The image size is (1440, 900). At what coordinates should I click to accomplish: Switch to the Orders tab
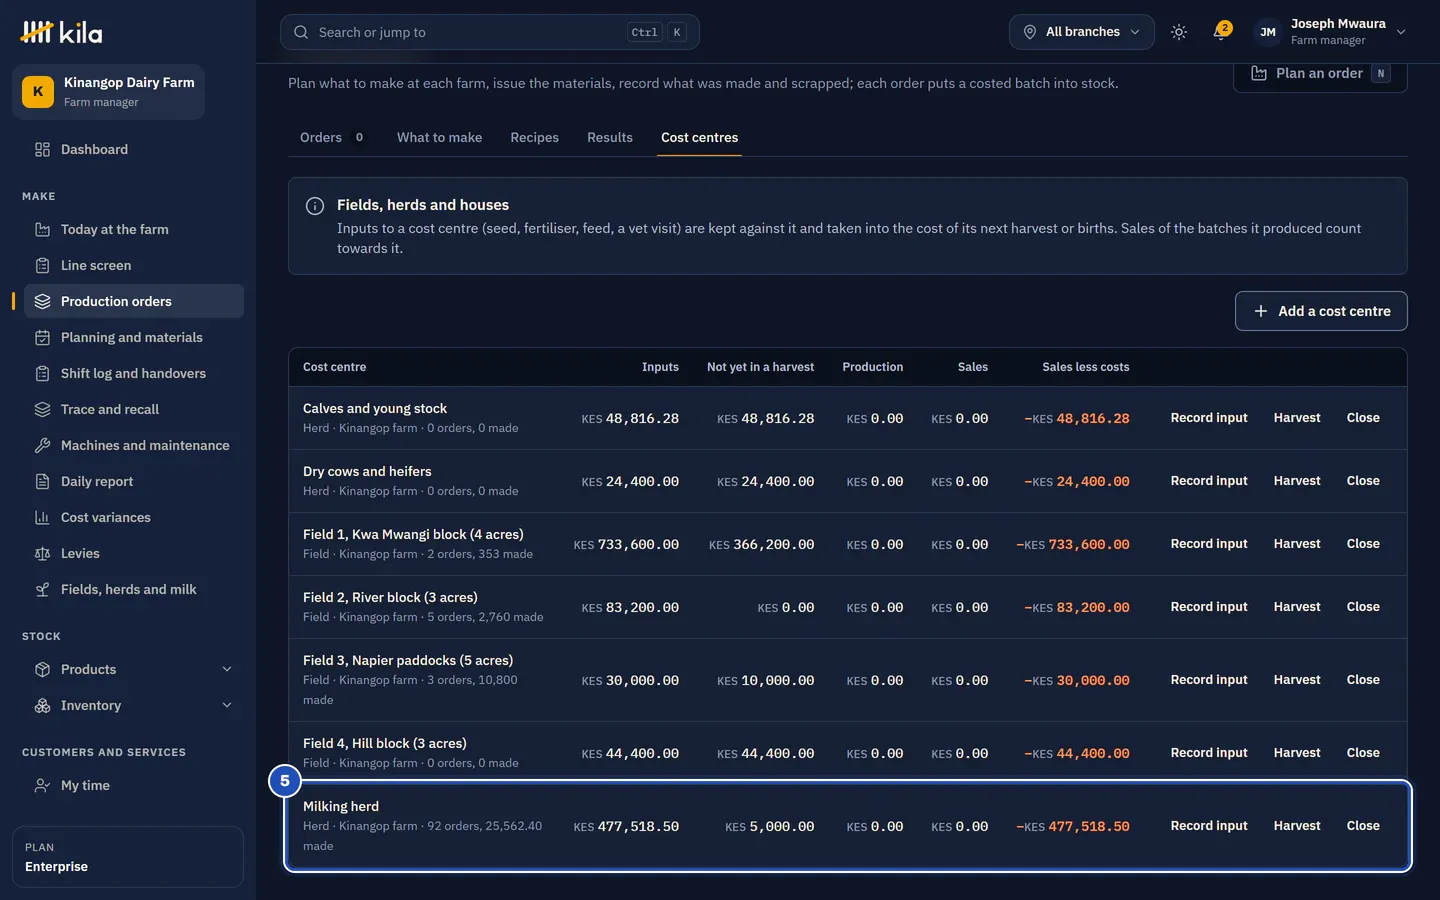[332, 137]
